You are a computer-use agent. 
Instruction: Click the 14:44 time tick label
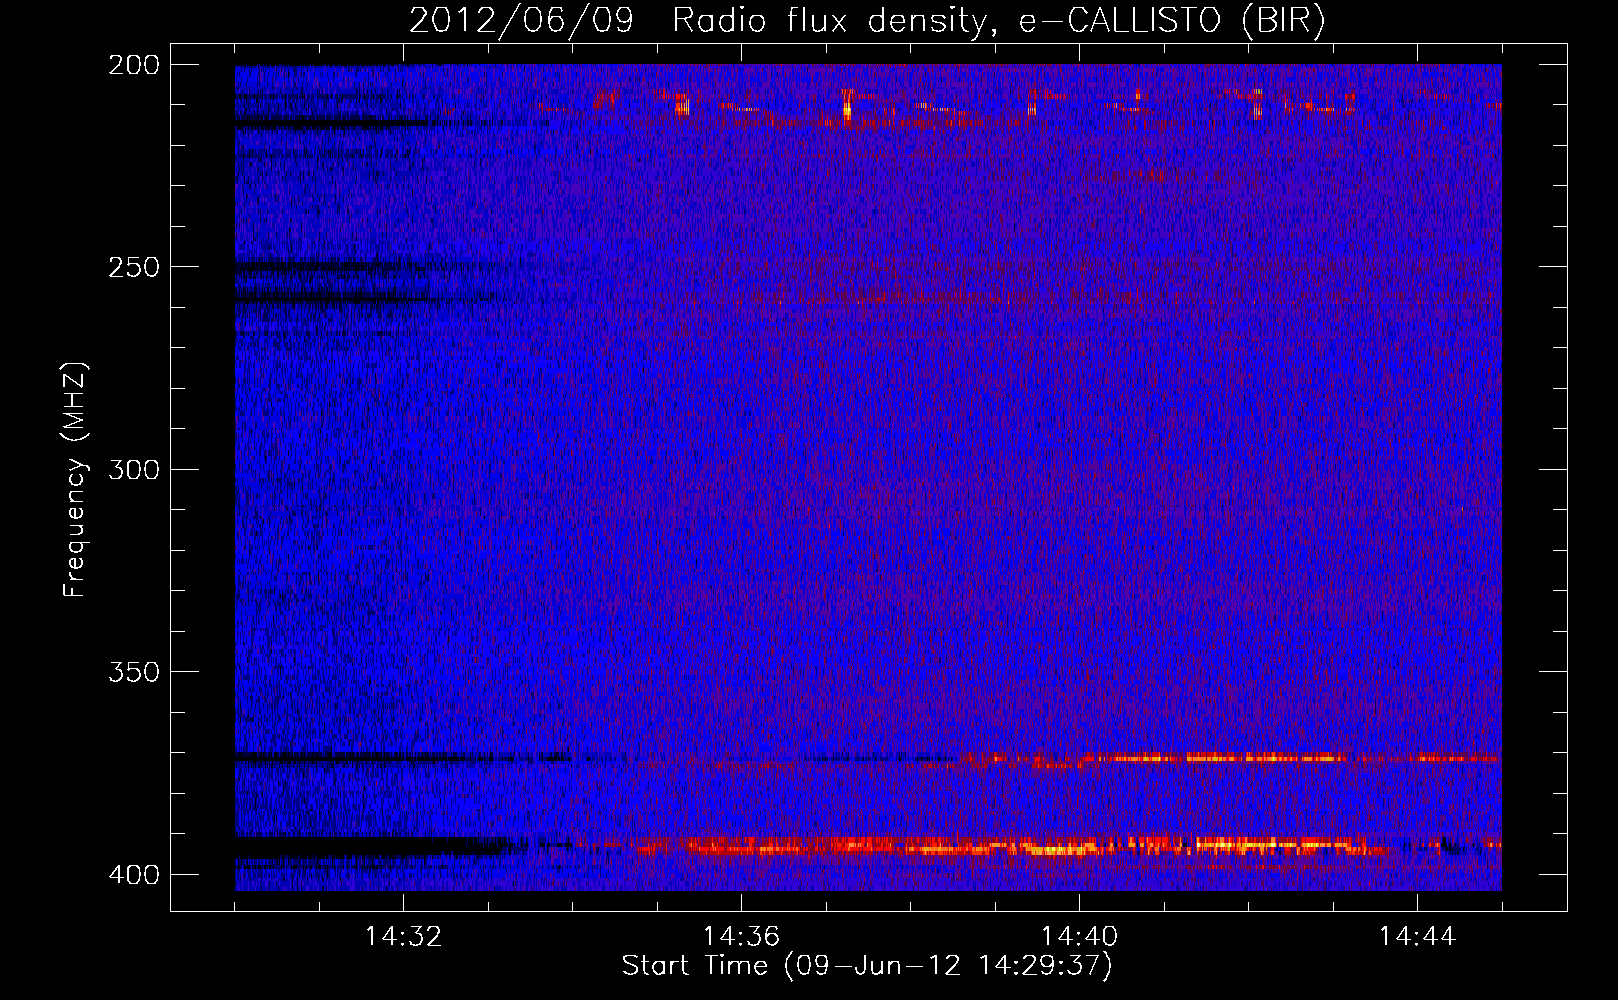coord(1417,936)
